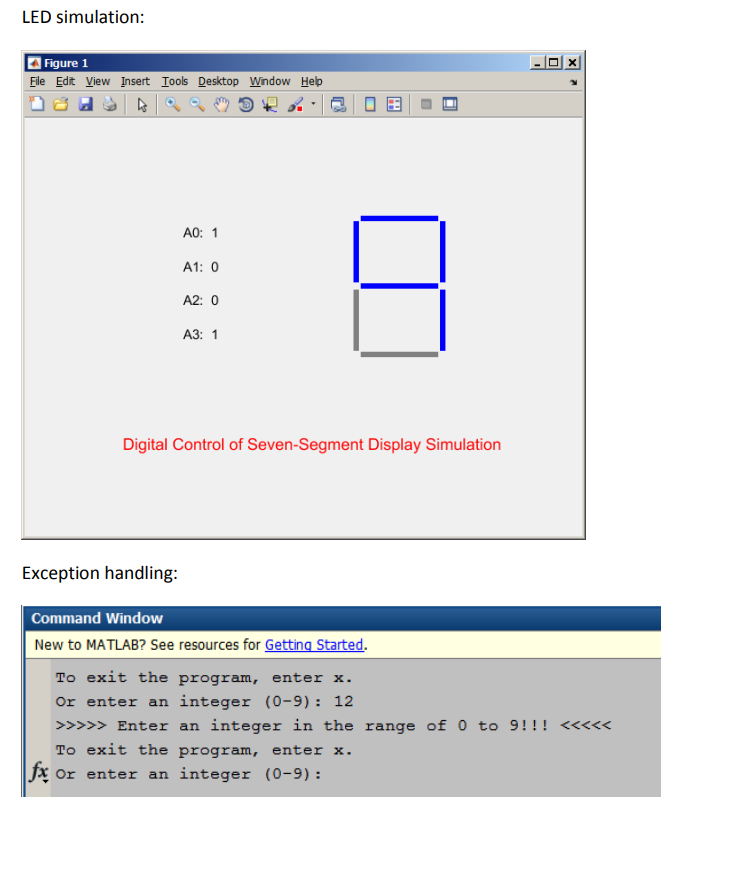
Task: Click the 'A2: 0' label
Action: click(200, 300)
